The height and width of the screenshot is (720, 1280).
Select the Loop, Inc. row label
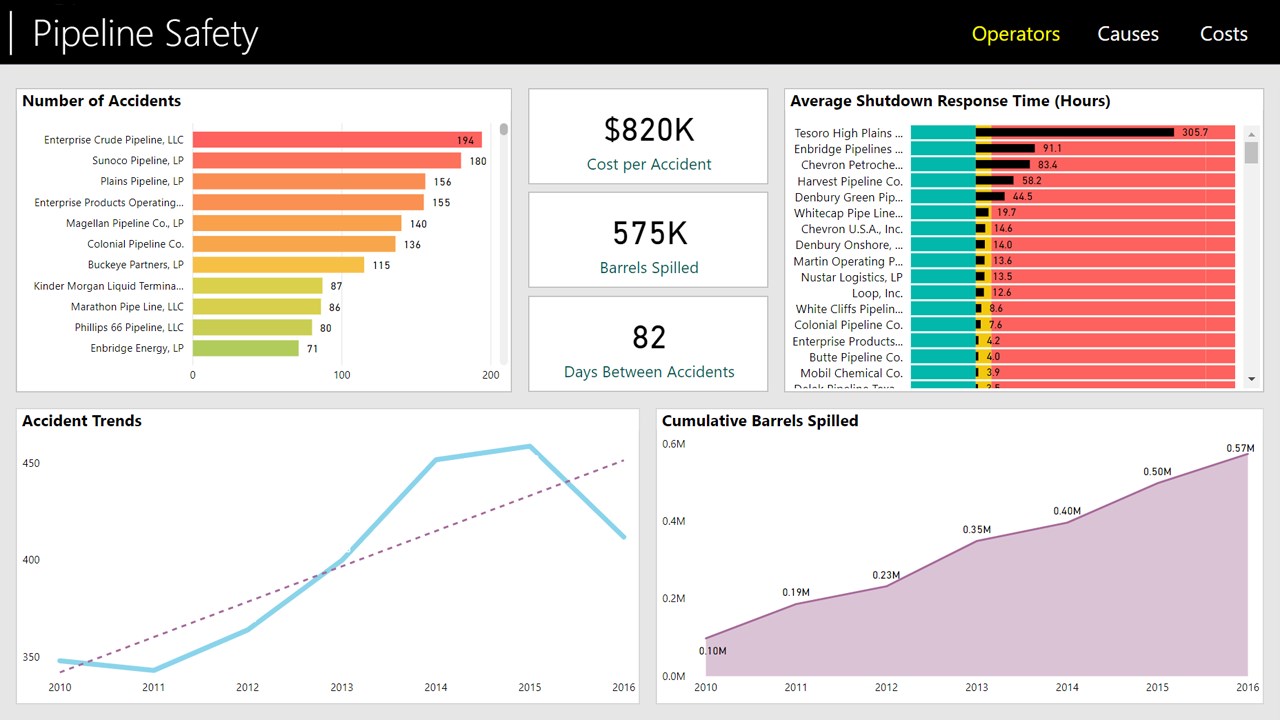point(877,293)
